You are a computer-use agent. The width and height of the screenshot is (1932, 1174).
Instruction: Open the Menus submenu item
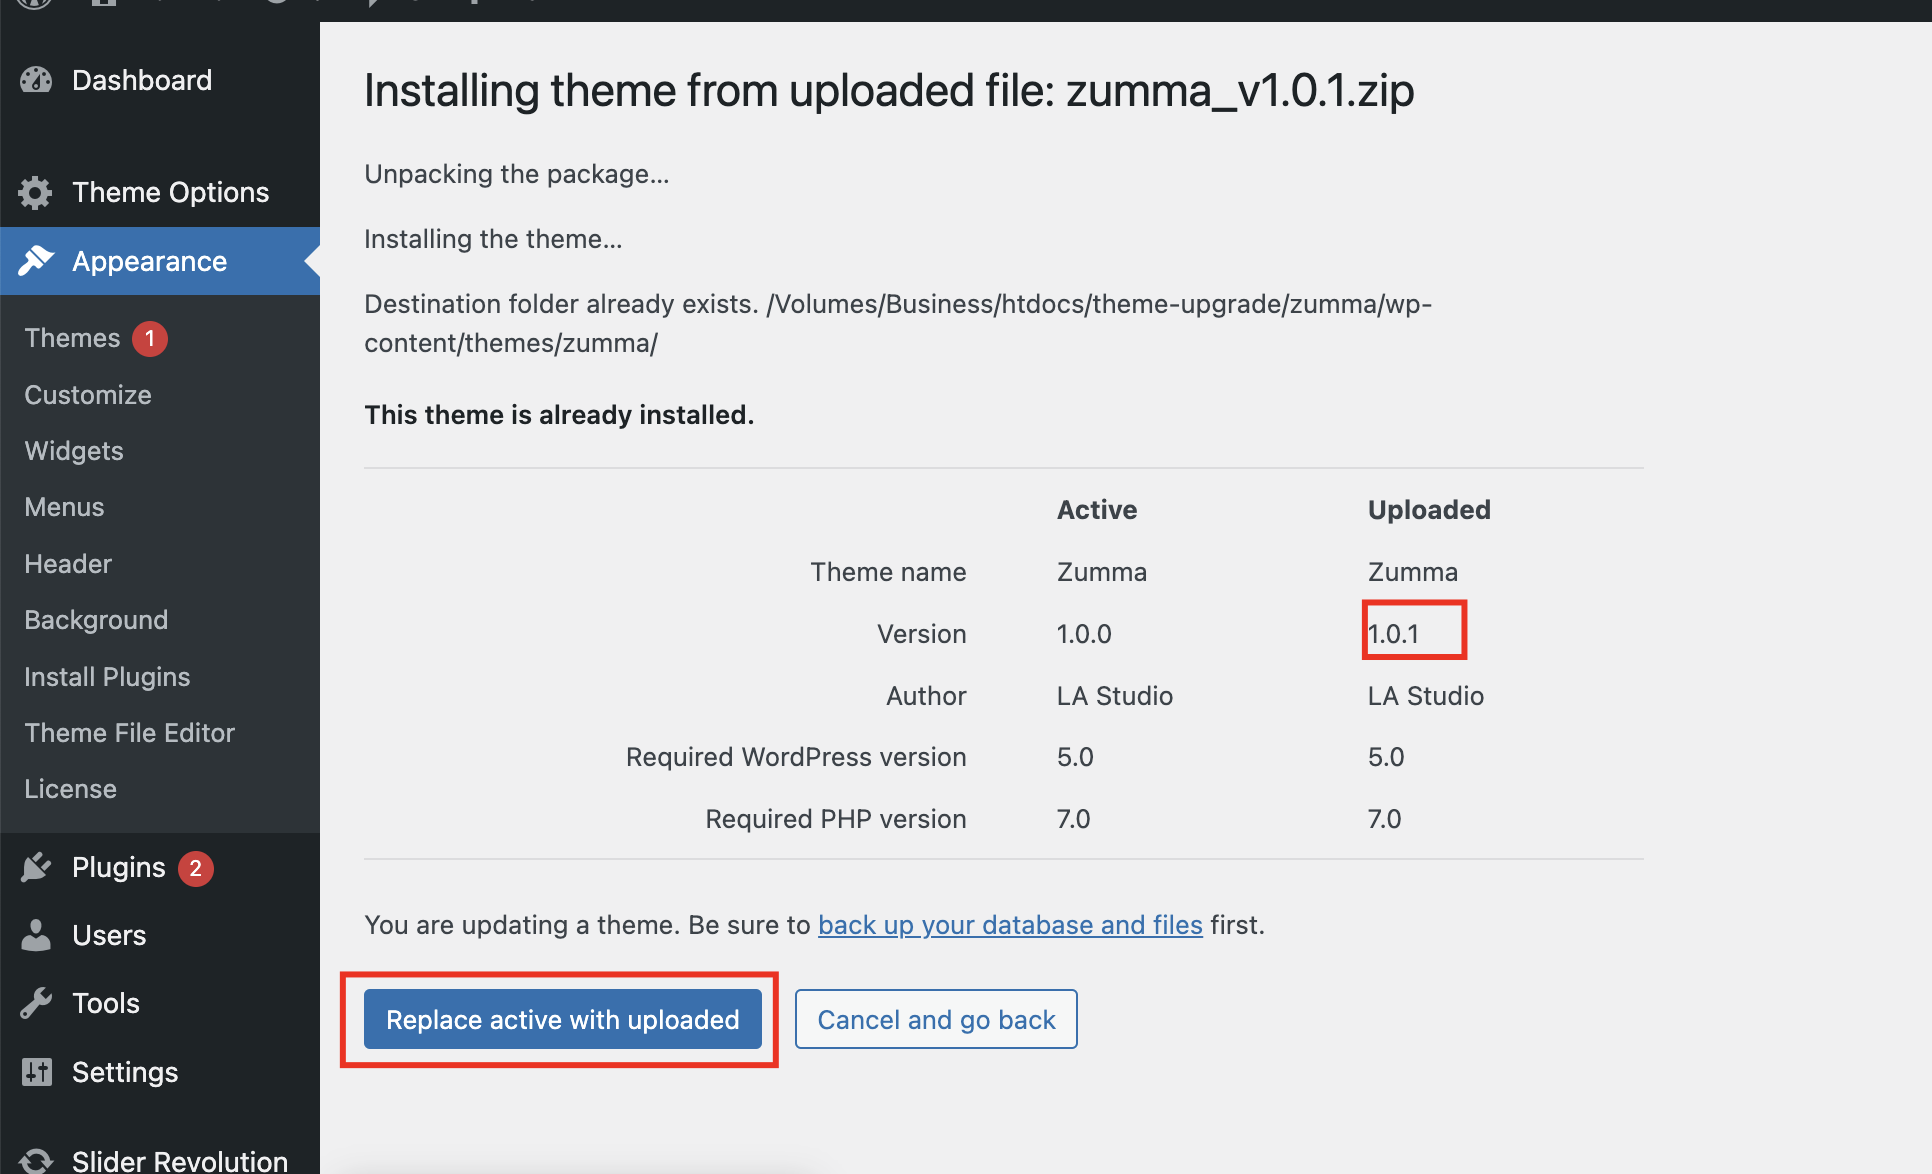64,507
